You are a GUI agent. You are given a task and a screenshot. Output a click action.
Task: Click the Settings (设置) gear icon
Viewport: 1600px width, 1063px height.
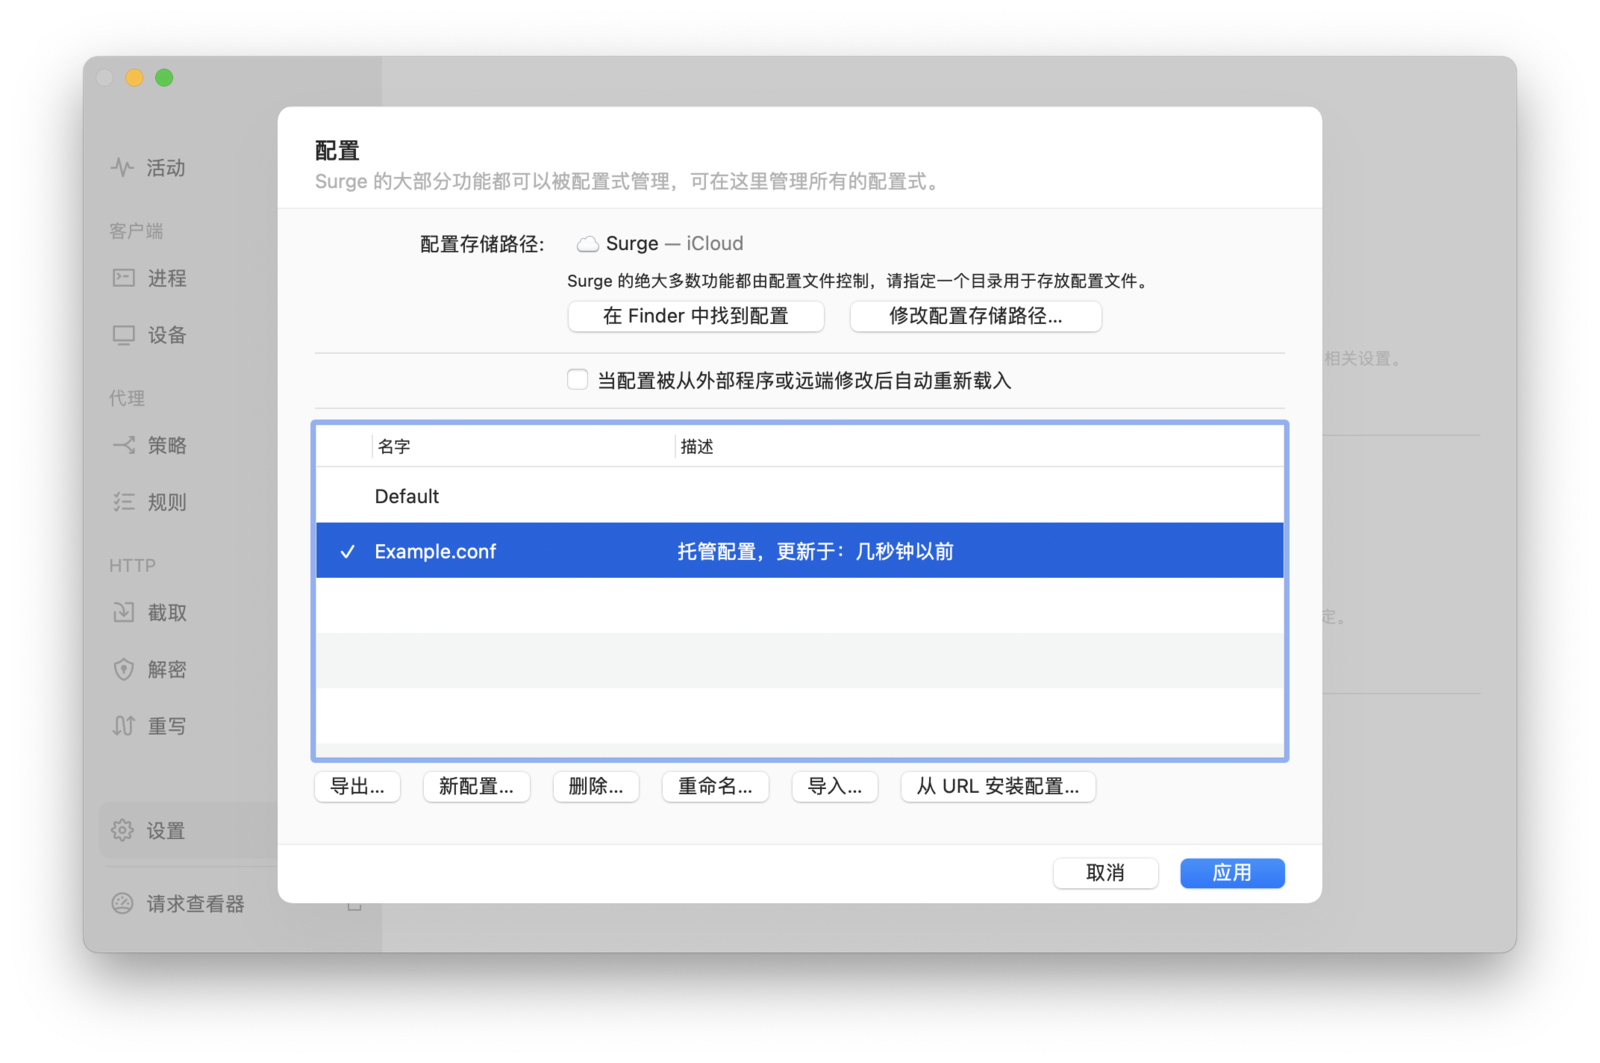[x=122, y=830]
